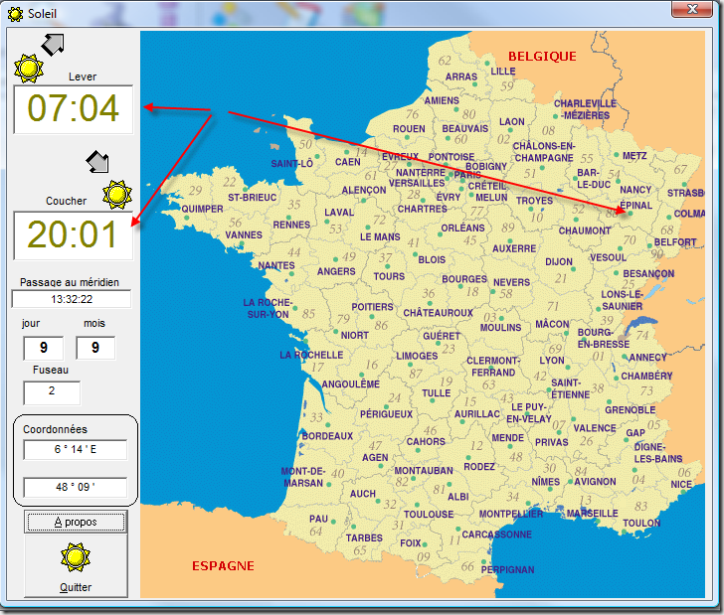Click the latitude field showing 48° 09'
This screenshot has width=724, height=615.
point(76,488)
